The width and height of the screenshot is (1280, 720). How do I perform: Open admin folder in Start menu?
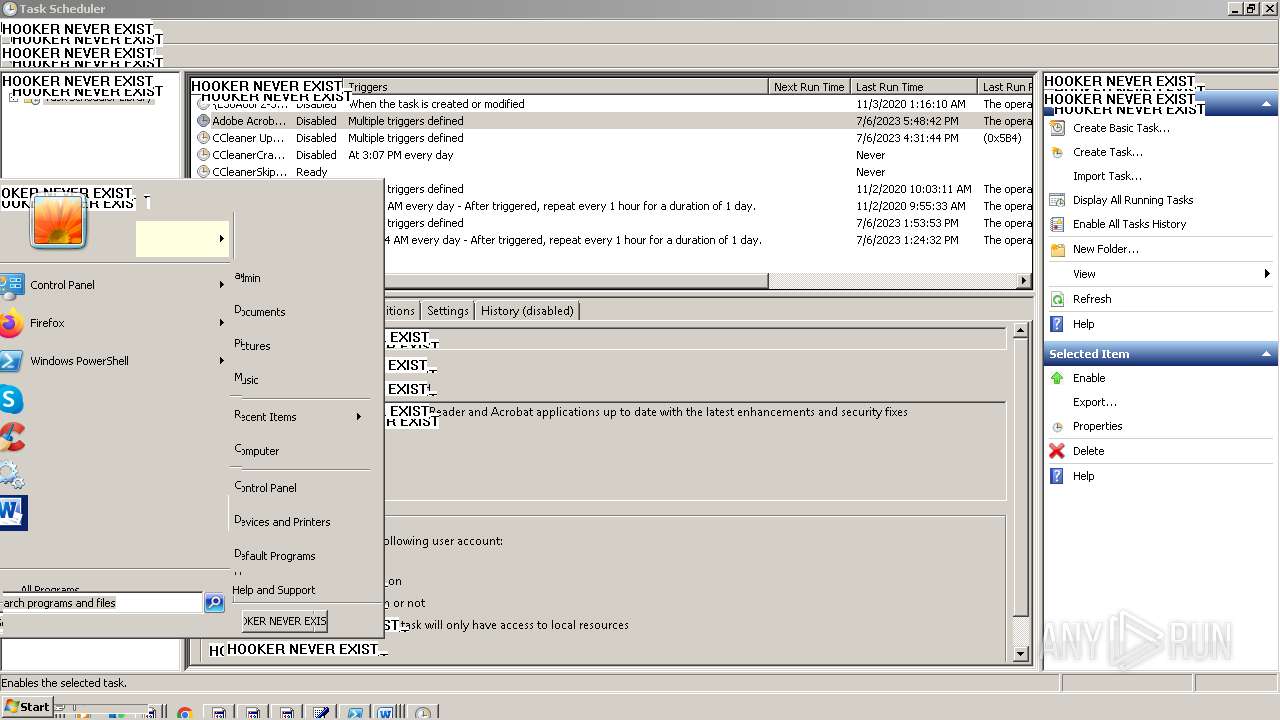click(247, 278)
